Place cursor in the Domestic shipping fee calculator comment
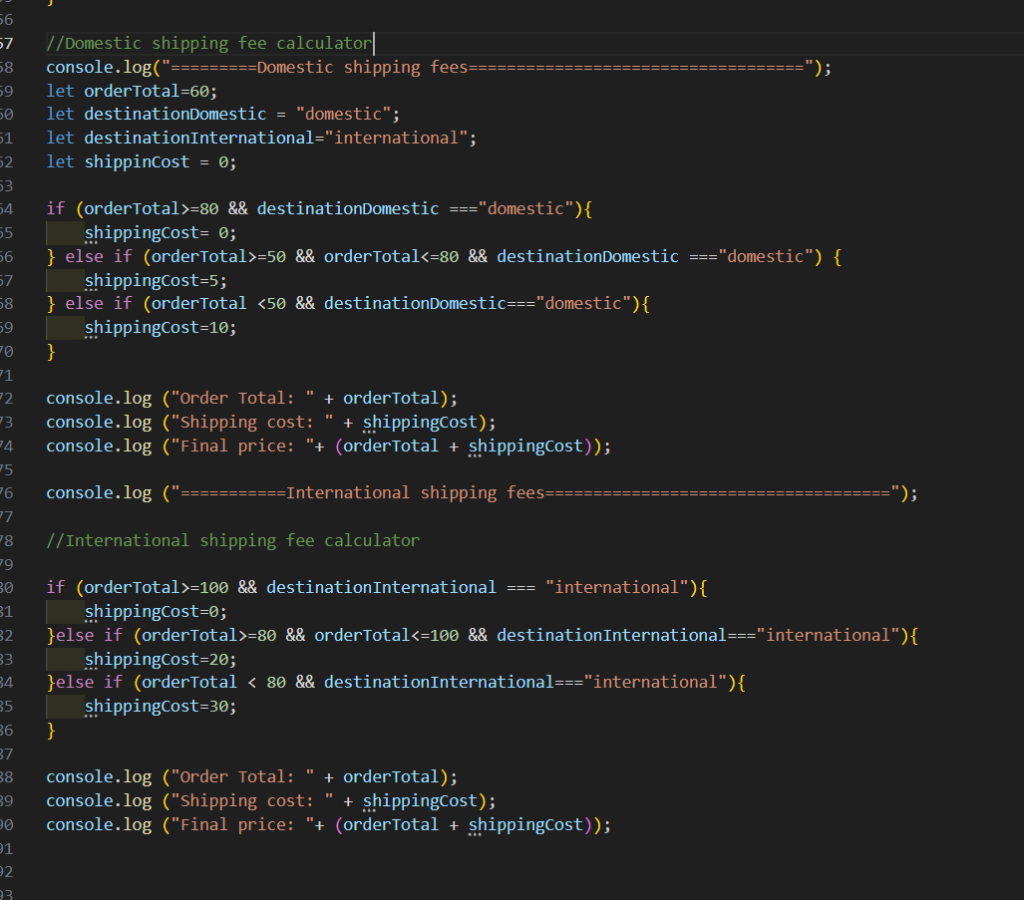The height and width of the screenshot is (900, 1024). pyautogui.click(x=210, y=44)
